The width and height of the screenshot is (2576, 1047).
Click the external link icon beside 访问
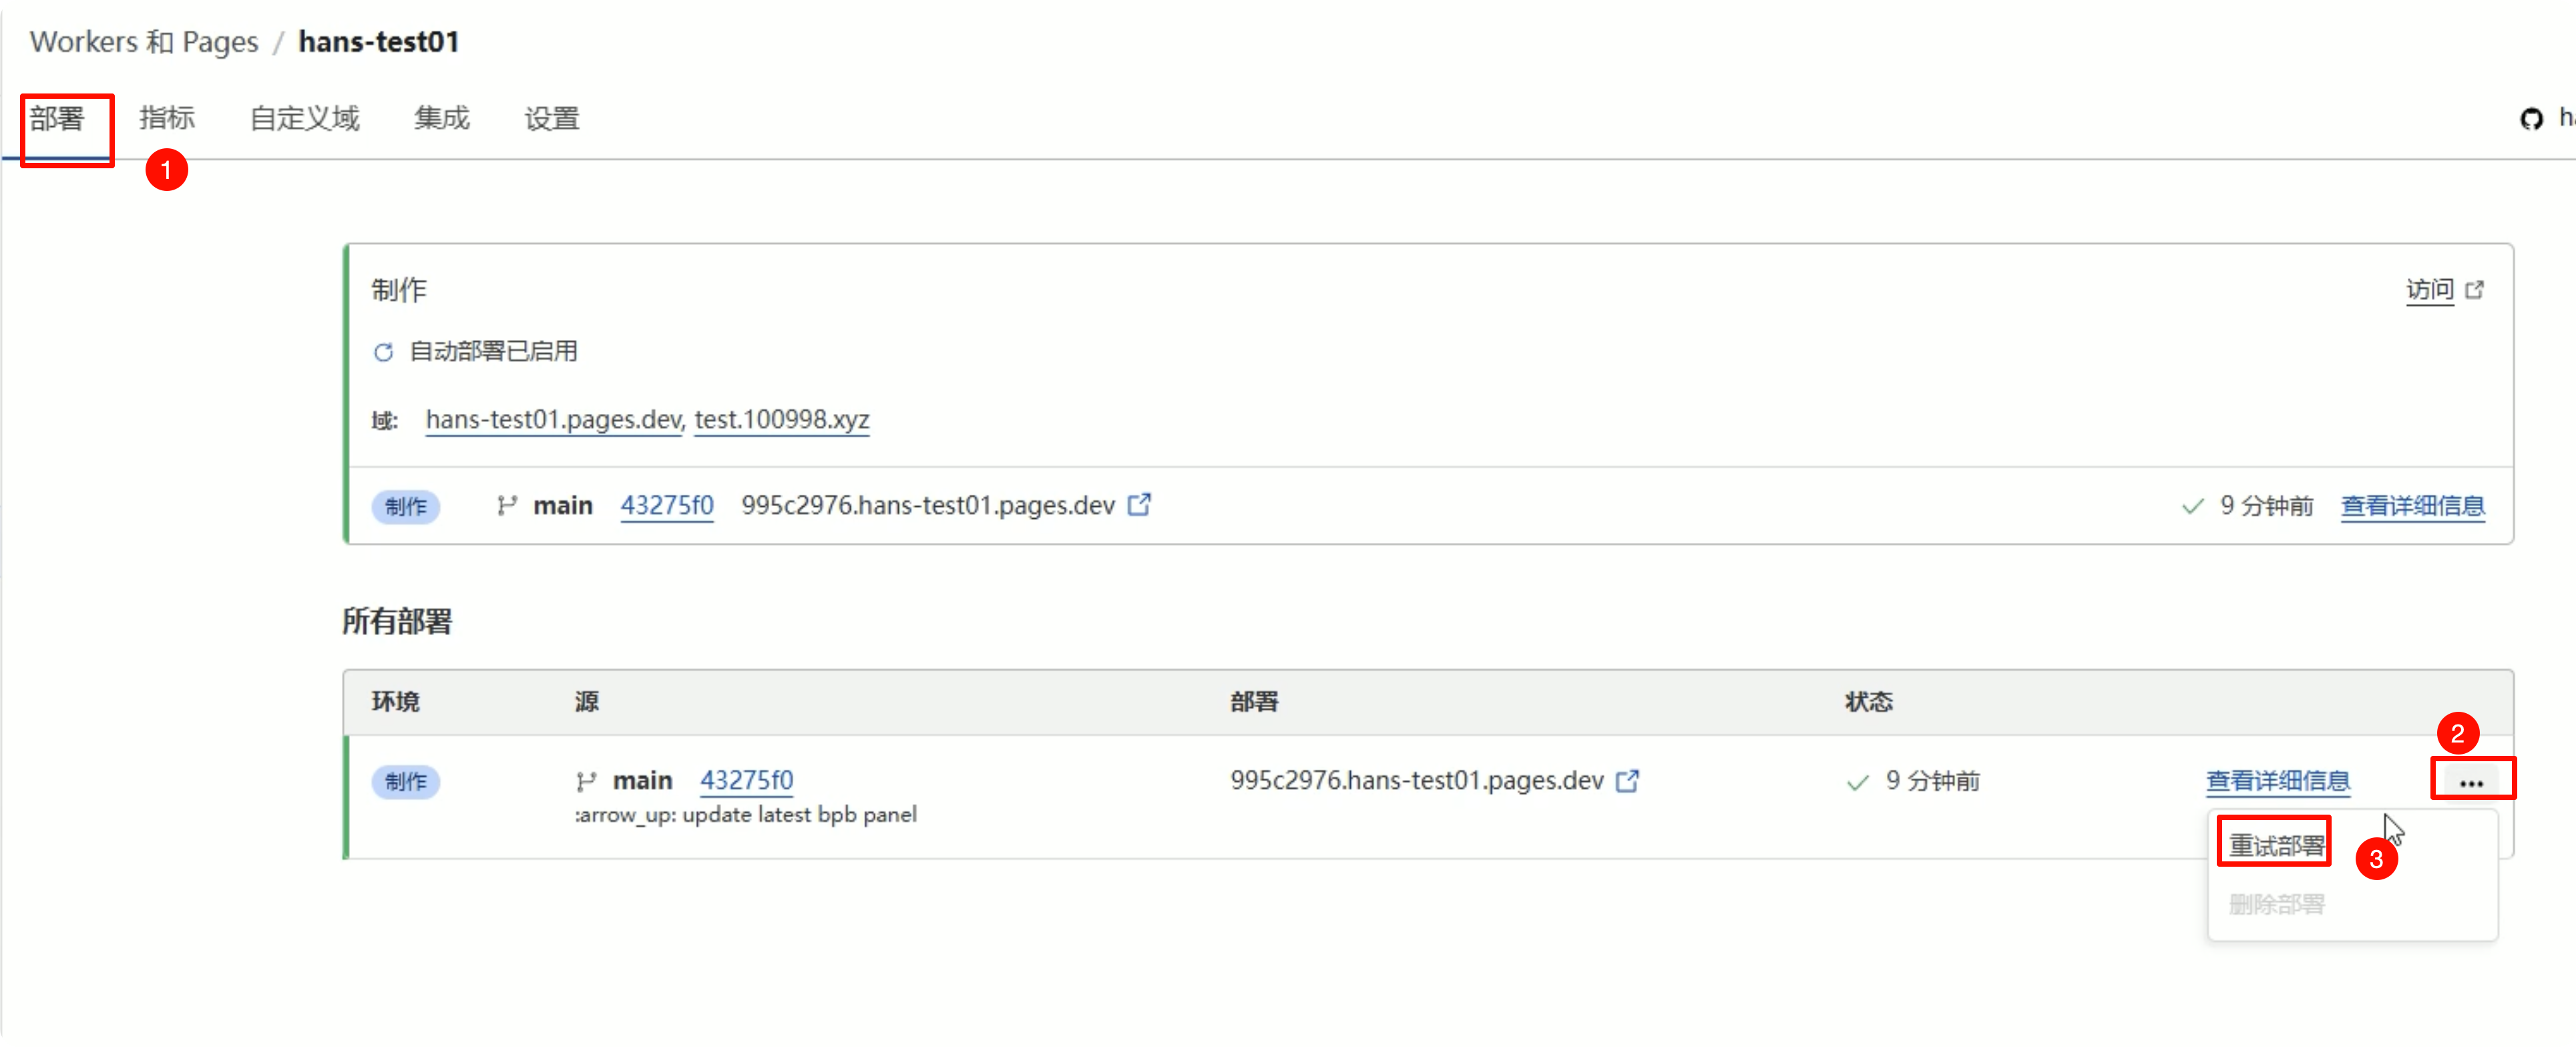(x=2475, y=290)
